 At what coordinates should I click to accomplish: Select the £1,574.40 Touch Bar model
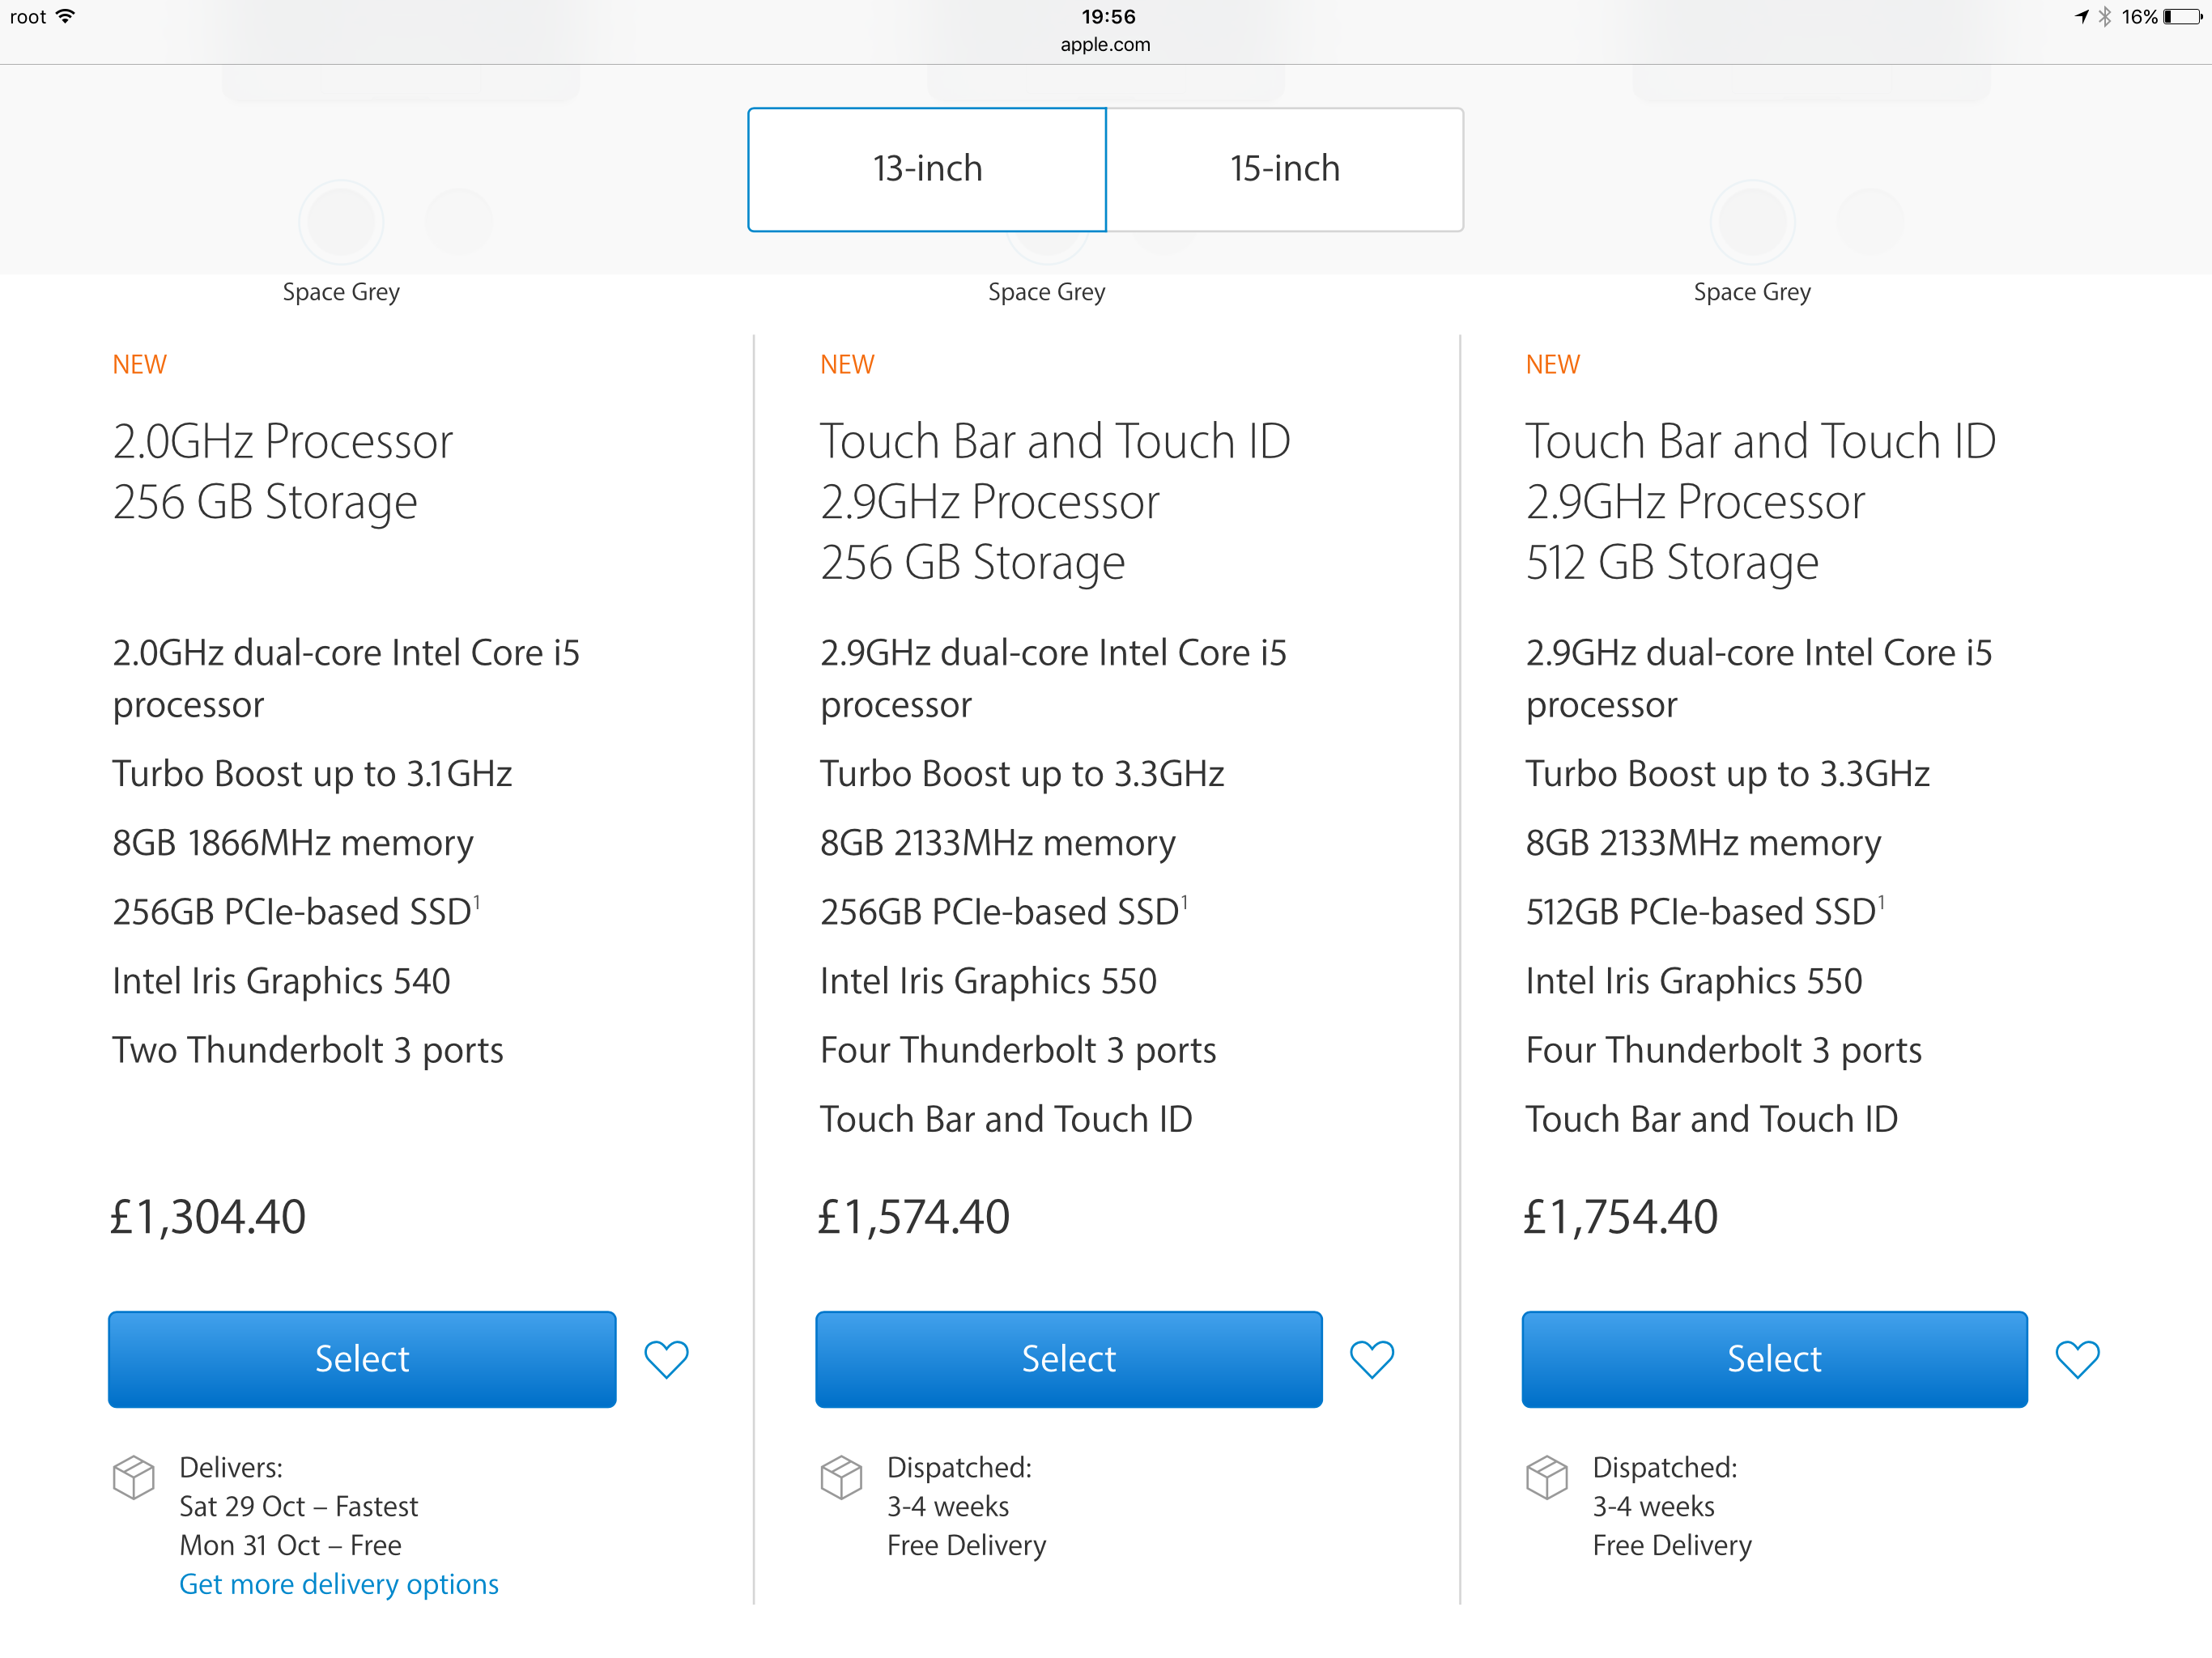click(1068, 1359)
